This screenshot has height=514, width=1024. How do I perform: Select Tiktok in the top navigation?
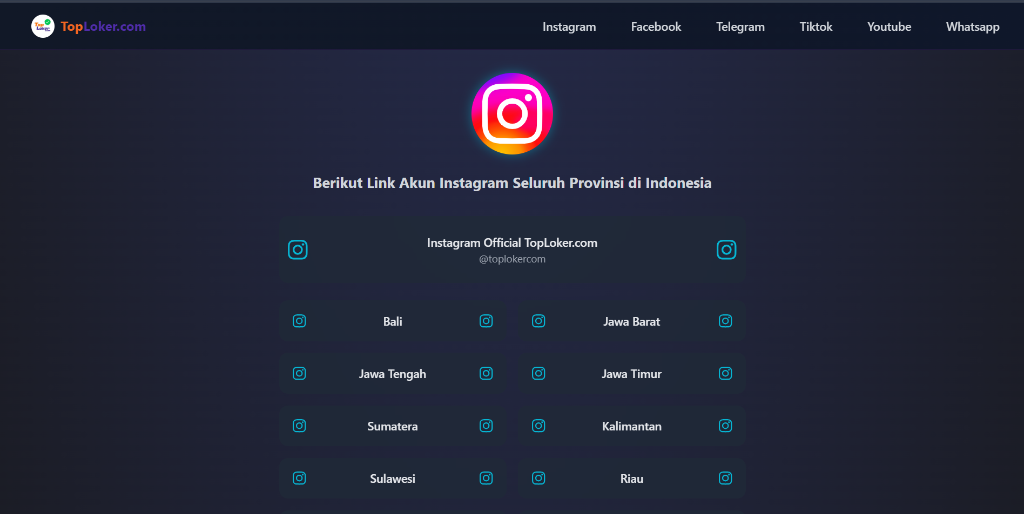[x=816, y=27]
